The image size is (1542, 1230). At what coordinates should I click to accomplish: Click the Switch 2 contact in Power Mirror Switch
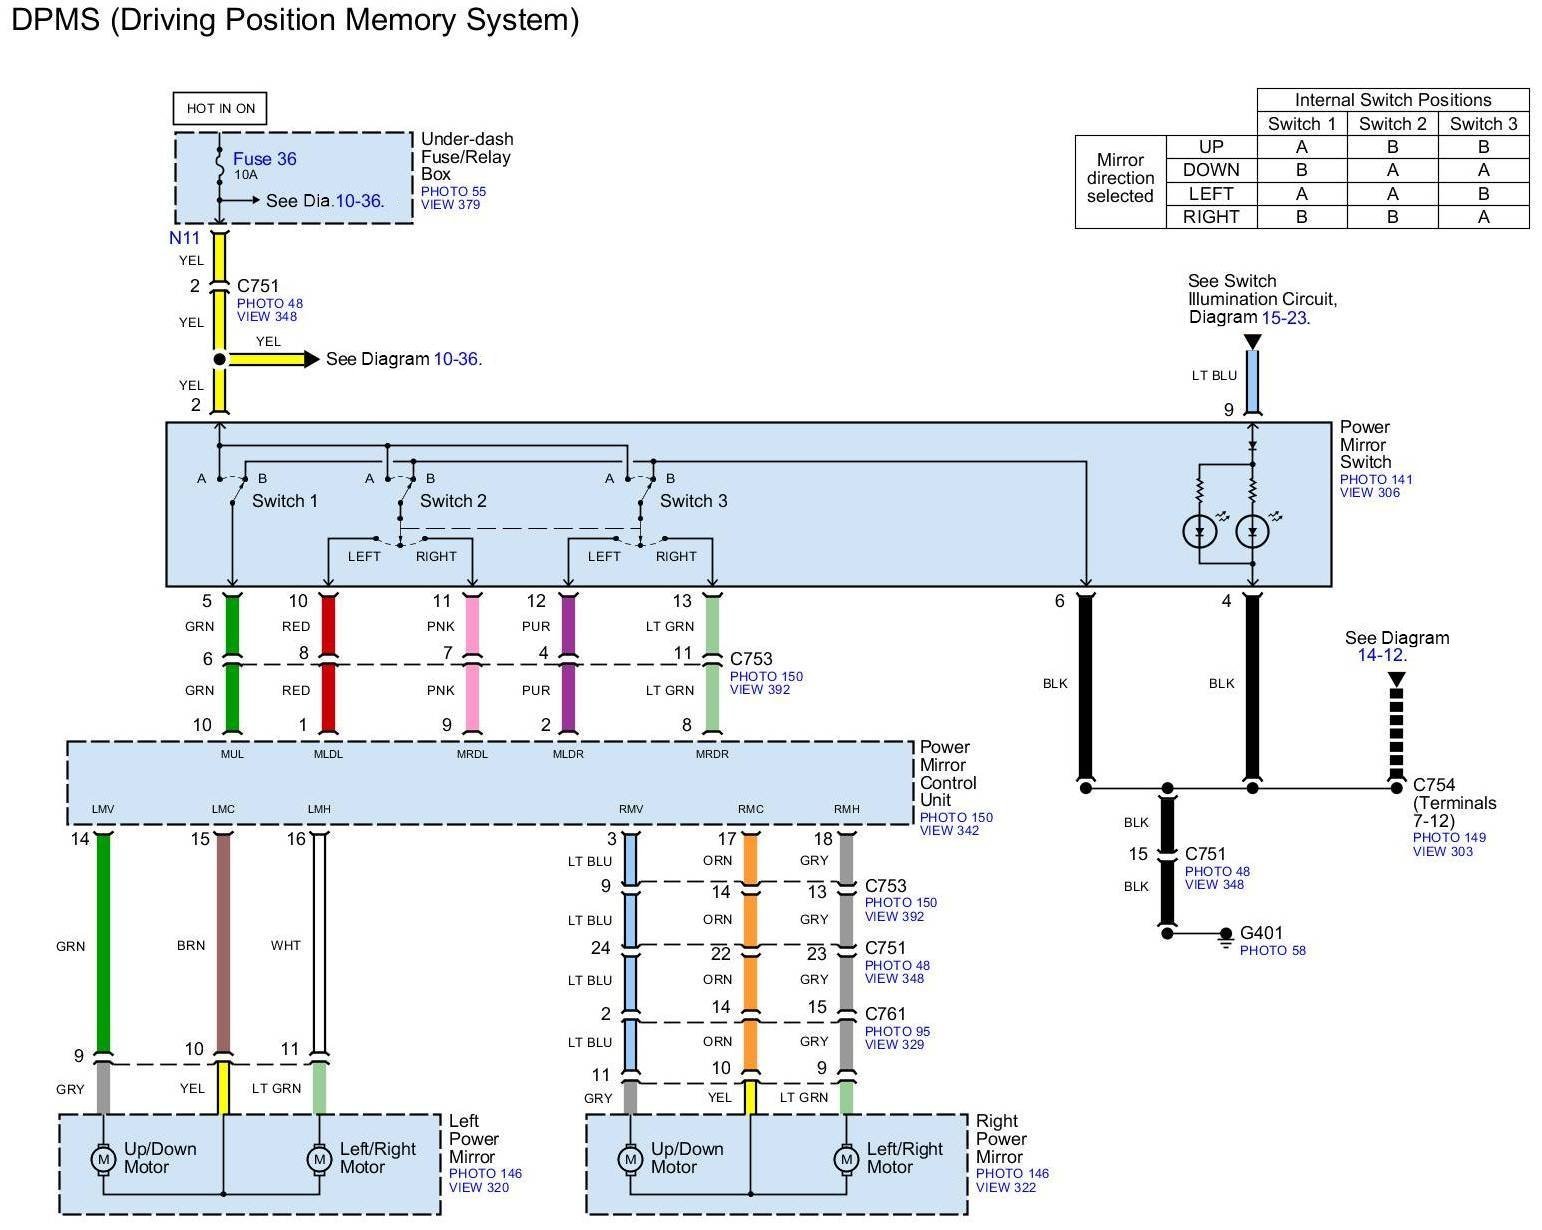point(405,490)
